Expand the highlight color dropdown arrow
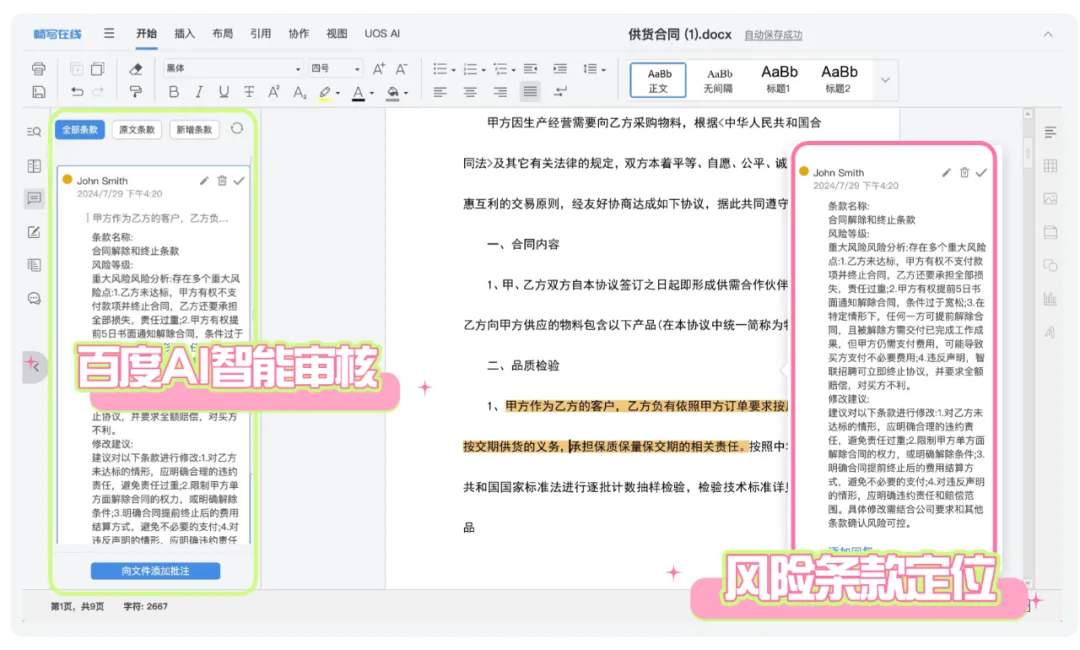This screenshot has height=650, width=1080. click(x=338, y=93)
